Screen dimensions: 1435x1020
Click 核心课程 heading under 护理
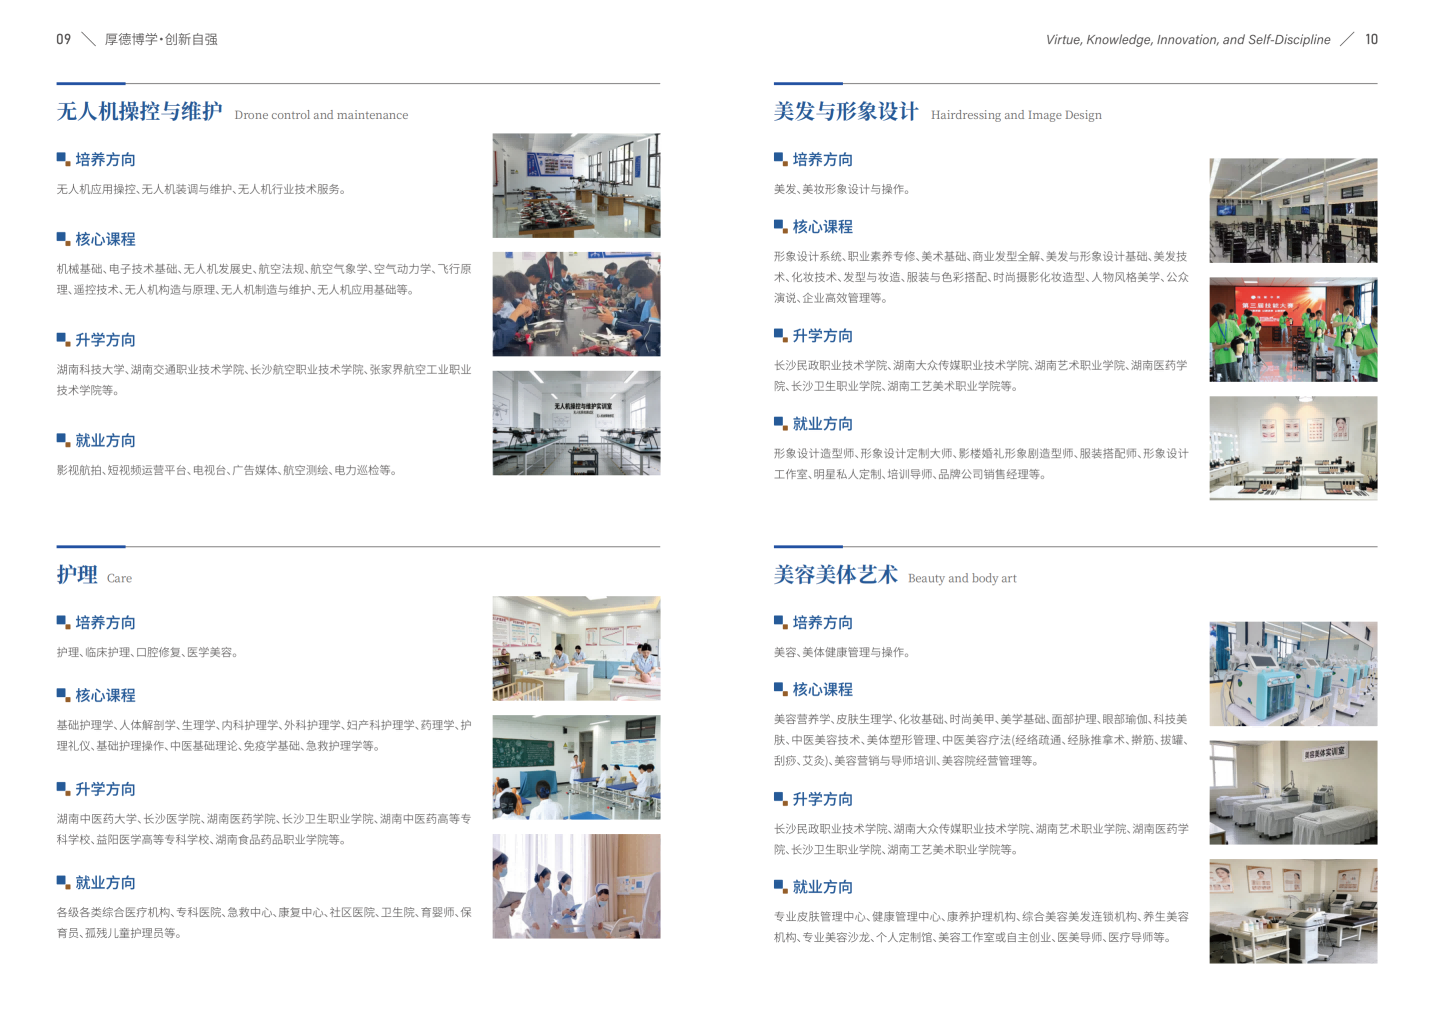coord(105,696)
